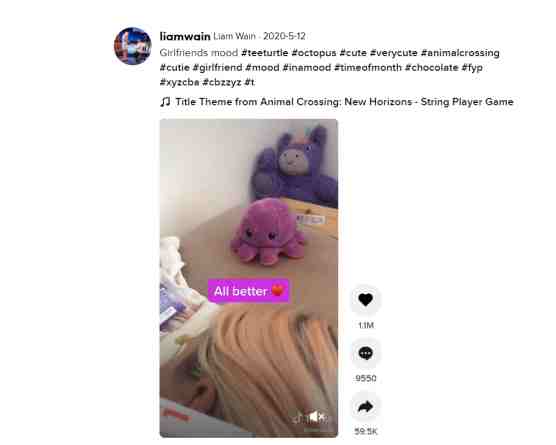
Task: Open the #teeturtle hashtag
Action: (x=265, y=53)
